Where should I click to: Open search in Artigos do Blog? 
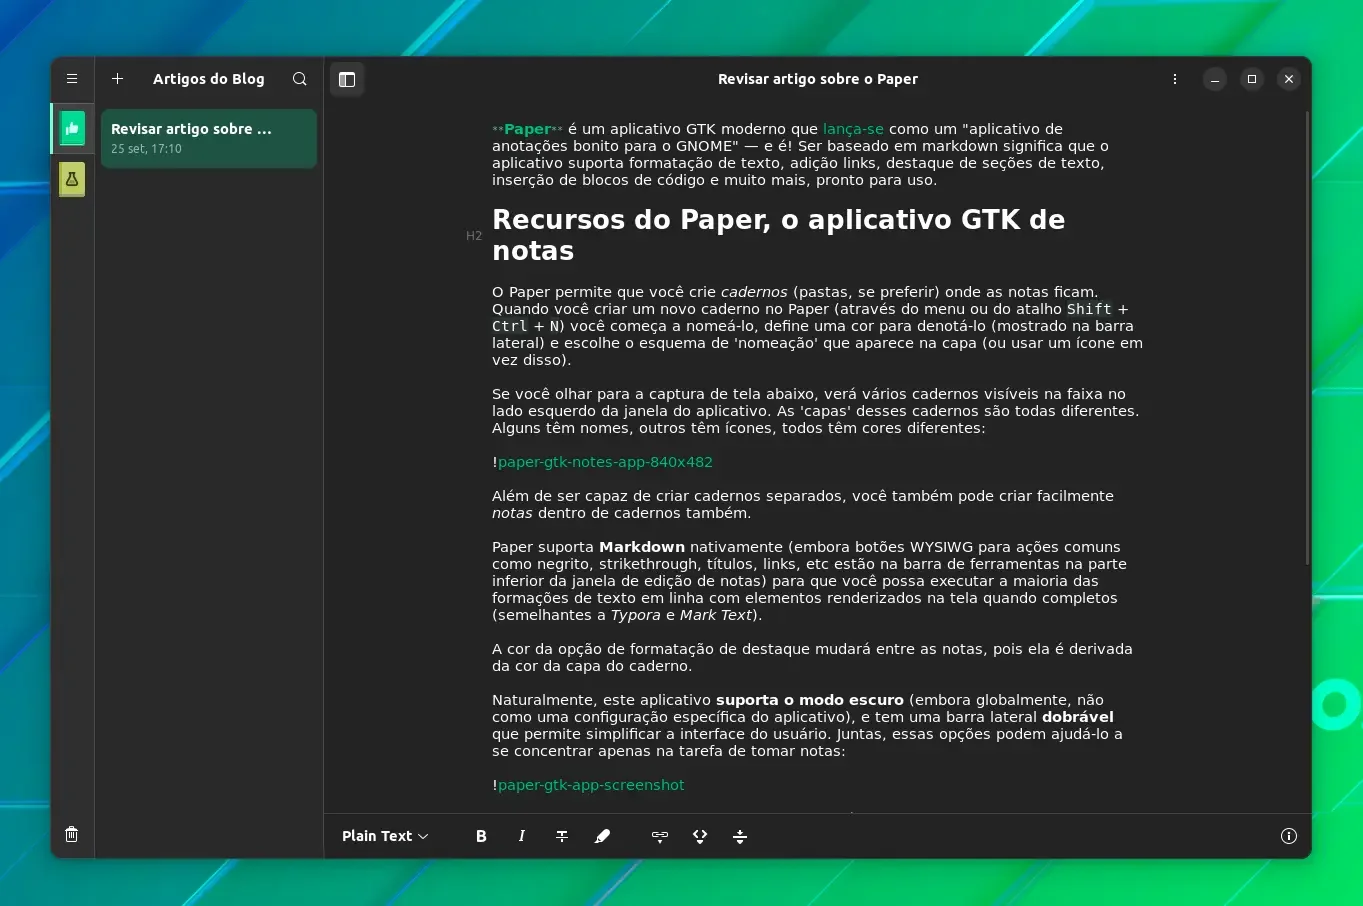click(299, 79)
